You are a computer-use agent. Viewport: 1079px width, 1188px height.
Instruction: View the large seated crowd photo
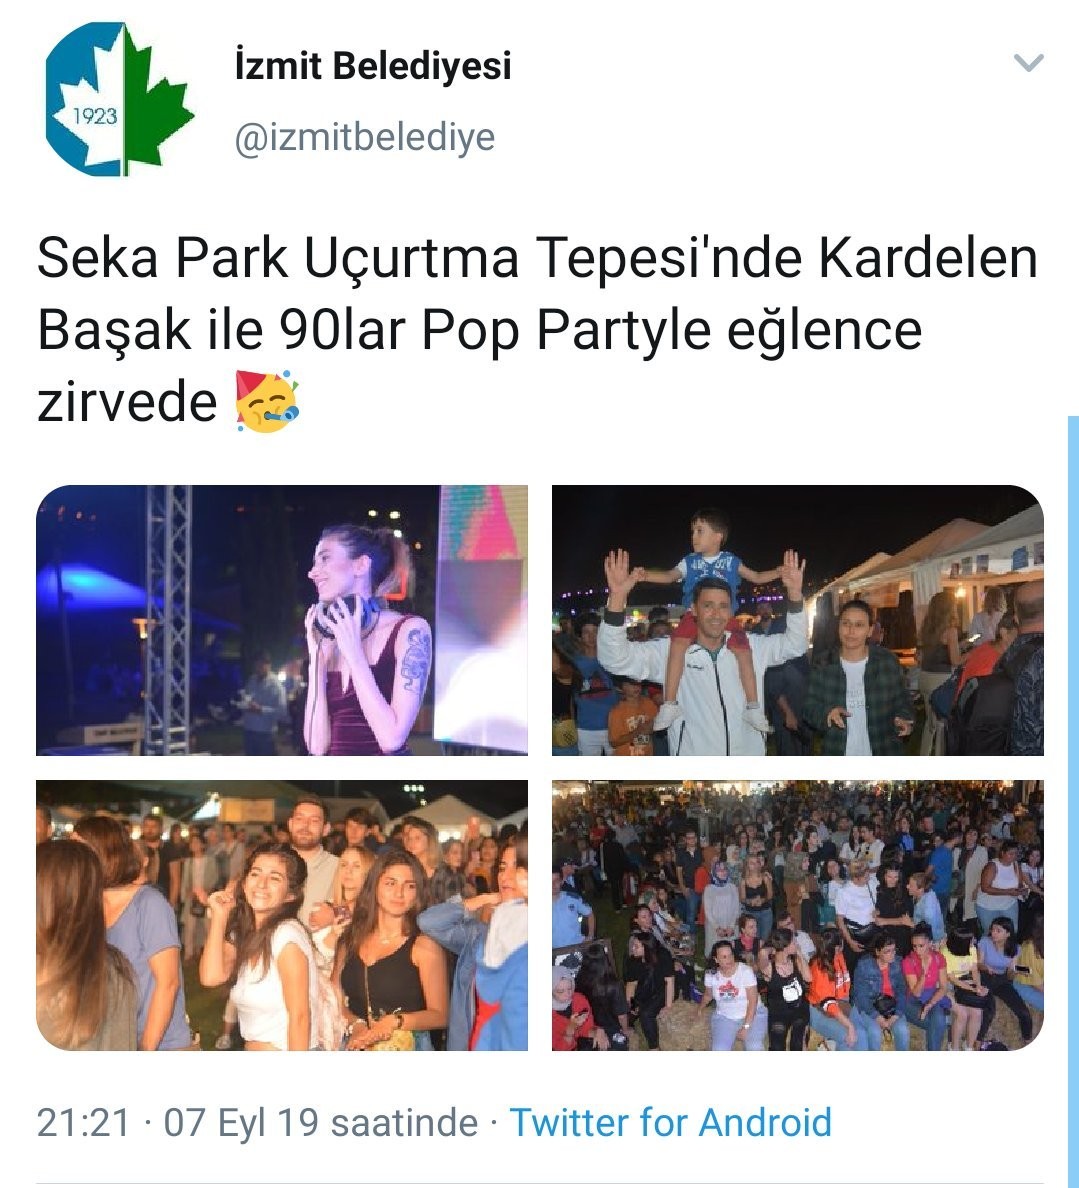tap(797, 915)
